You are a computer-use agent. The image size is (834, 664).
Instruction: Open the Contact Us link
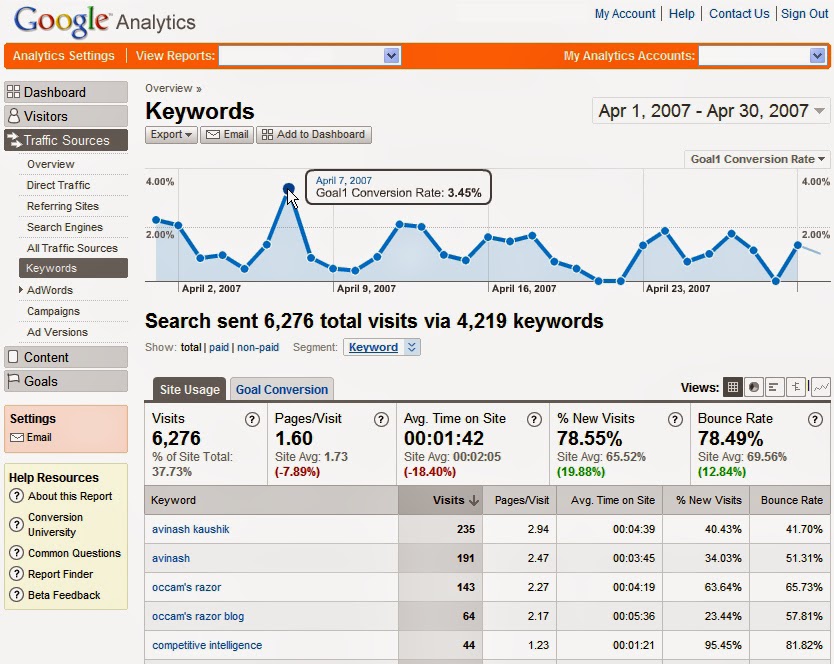(x=739, y=14)
